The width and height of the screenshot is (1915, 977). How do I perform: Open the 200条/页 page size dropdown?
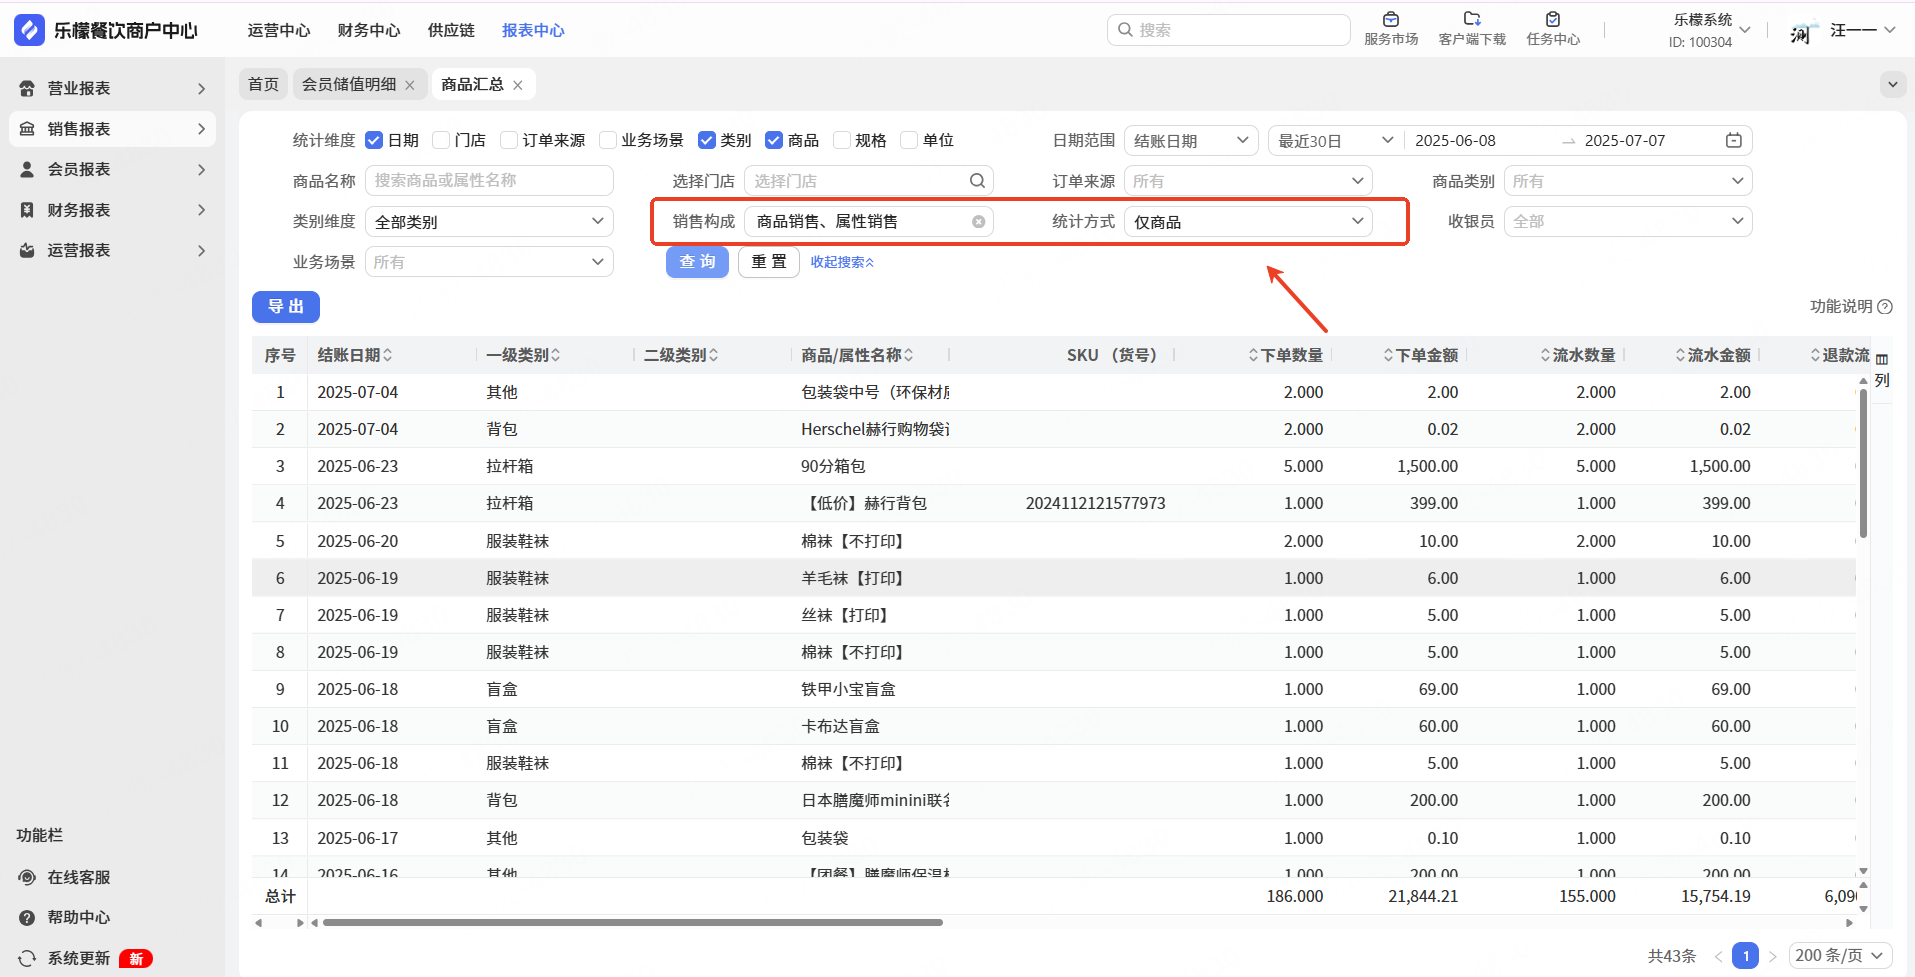[x=1840, y=956]
